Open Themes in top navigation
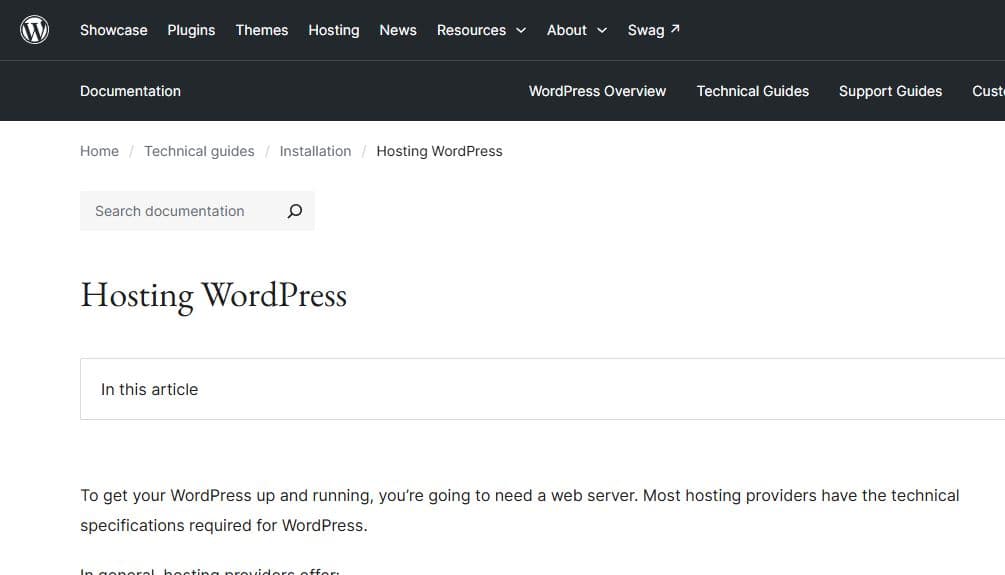The image size is (1005, 575). coord(262,30)
